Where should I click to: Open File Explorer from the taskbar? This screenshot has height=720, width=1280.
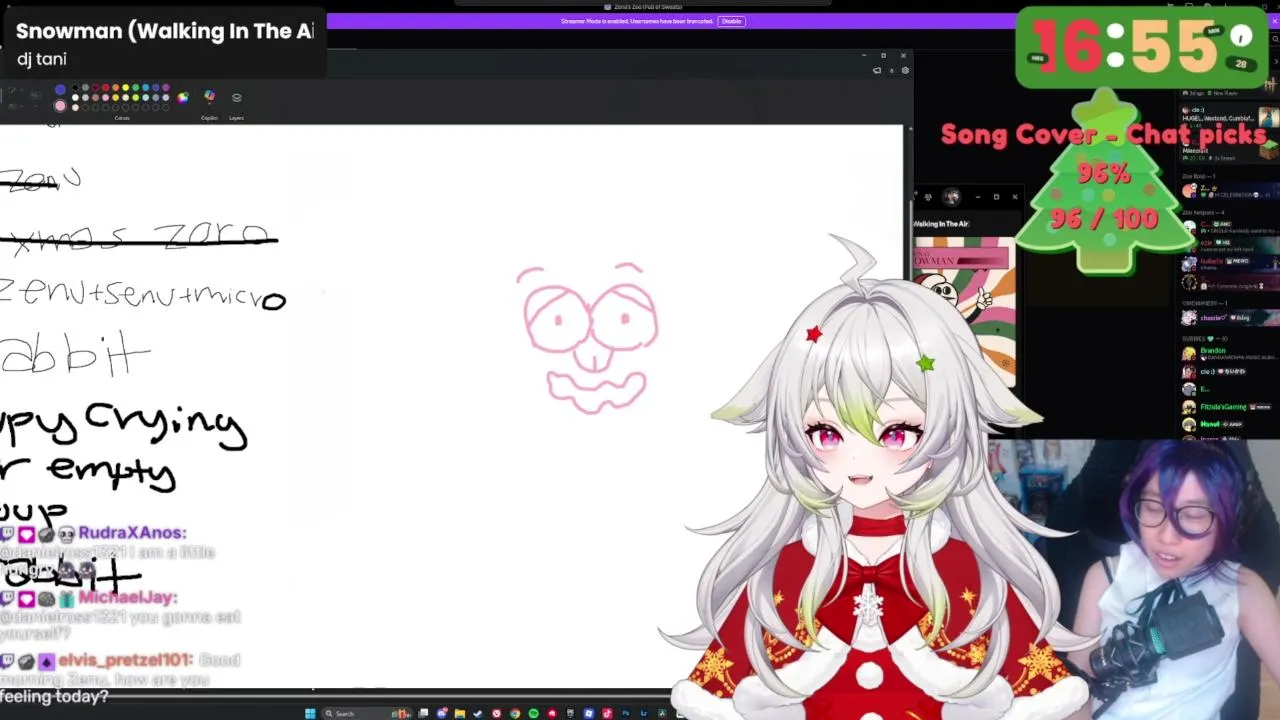tap(460, 713)
